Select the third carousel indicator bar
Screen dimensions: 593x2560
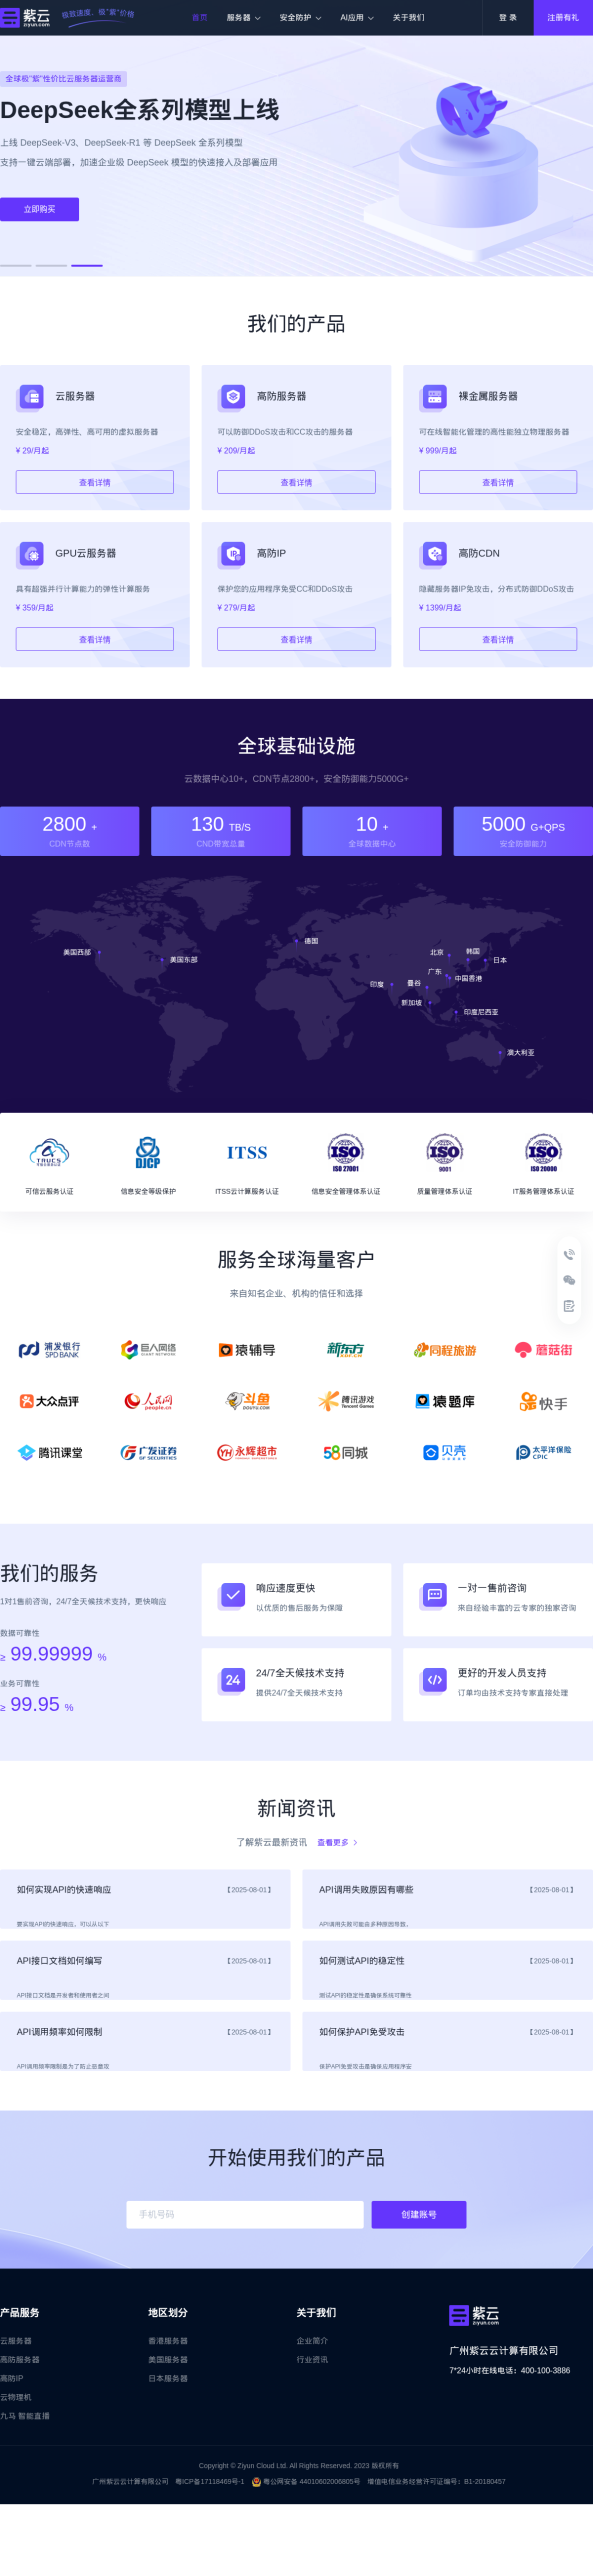tap(87, 265)
